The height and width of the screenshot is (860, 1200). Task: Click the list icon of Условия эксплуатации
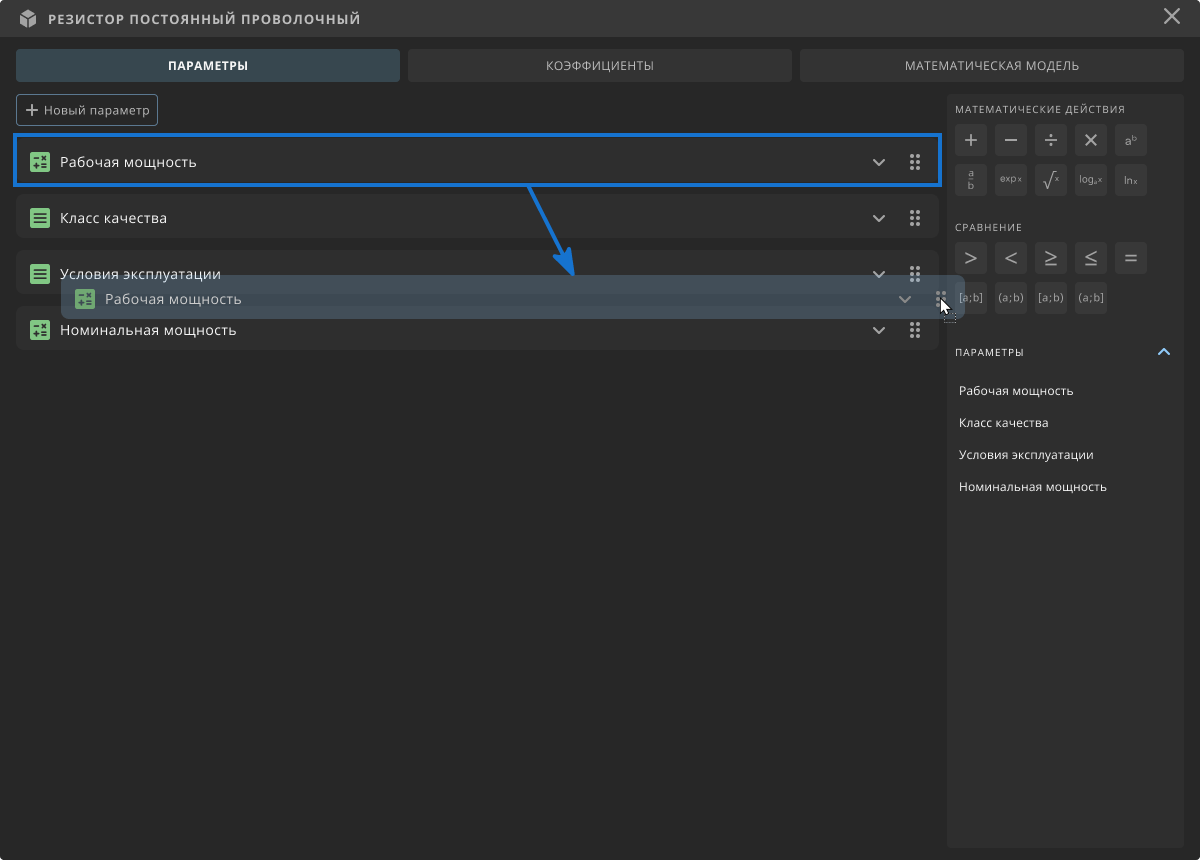[40, 274]
